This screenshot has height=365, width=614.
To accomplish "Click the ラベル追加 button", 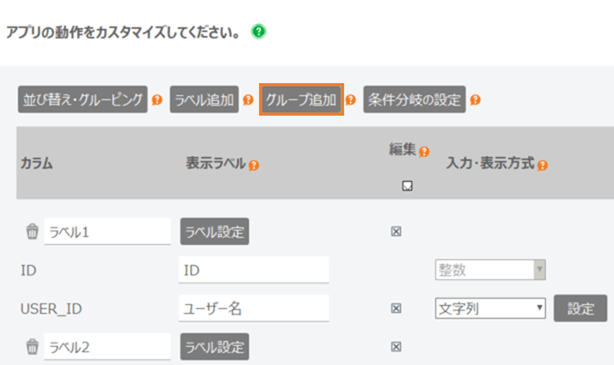I will pos(204,99).
